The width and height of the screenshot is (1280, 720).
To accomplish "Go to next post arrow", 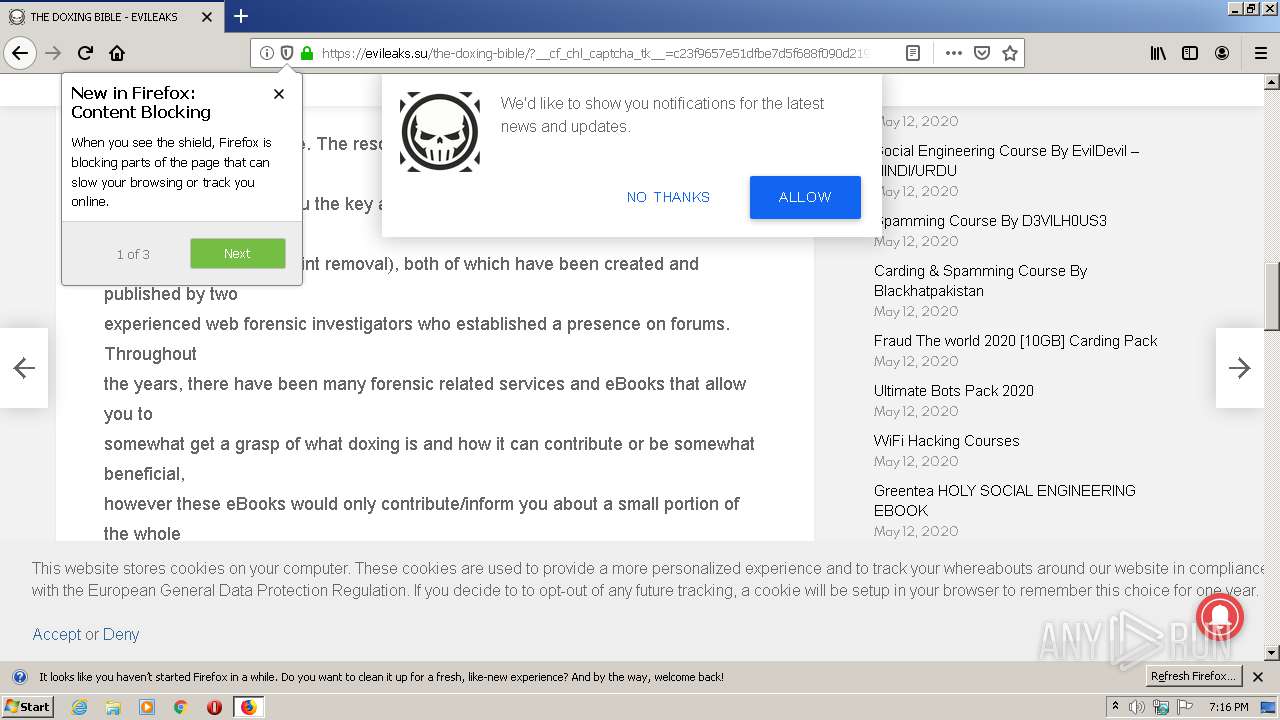I will (1240, 368).
